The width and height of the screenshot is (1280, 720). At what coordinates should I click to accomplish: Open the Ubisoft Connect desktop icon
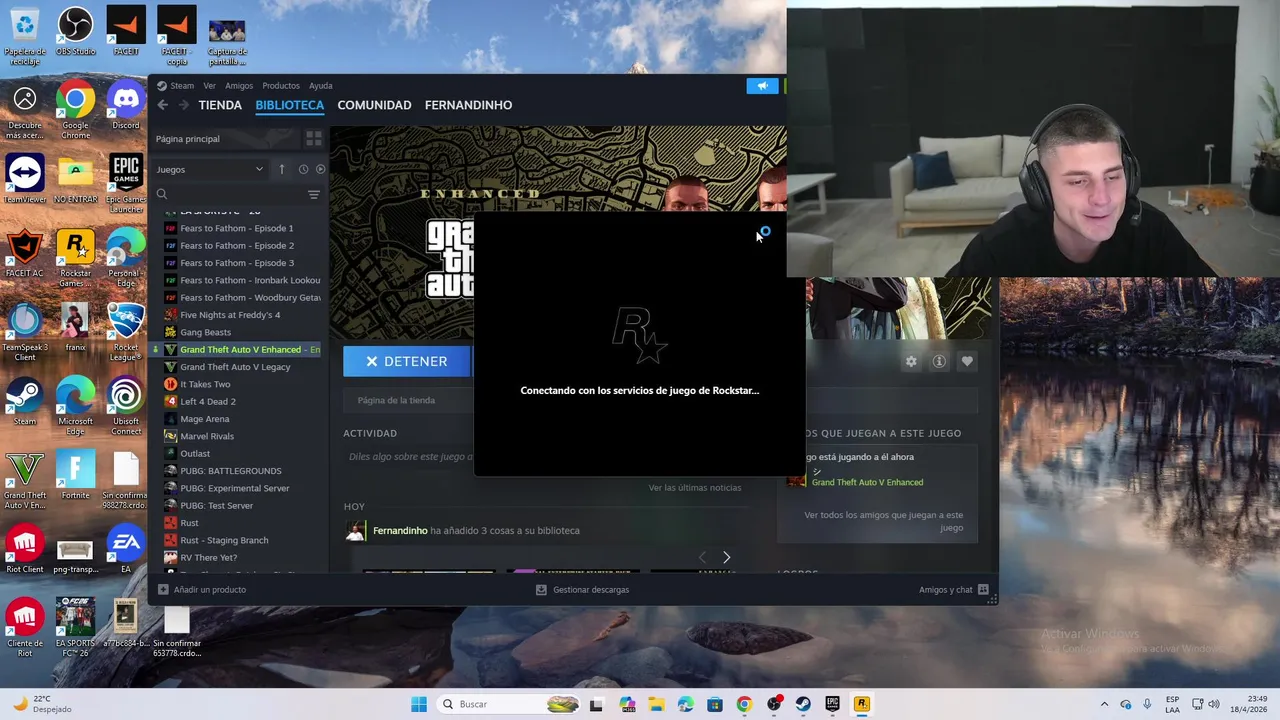126,405
